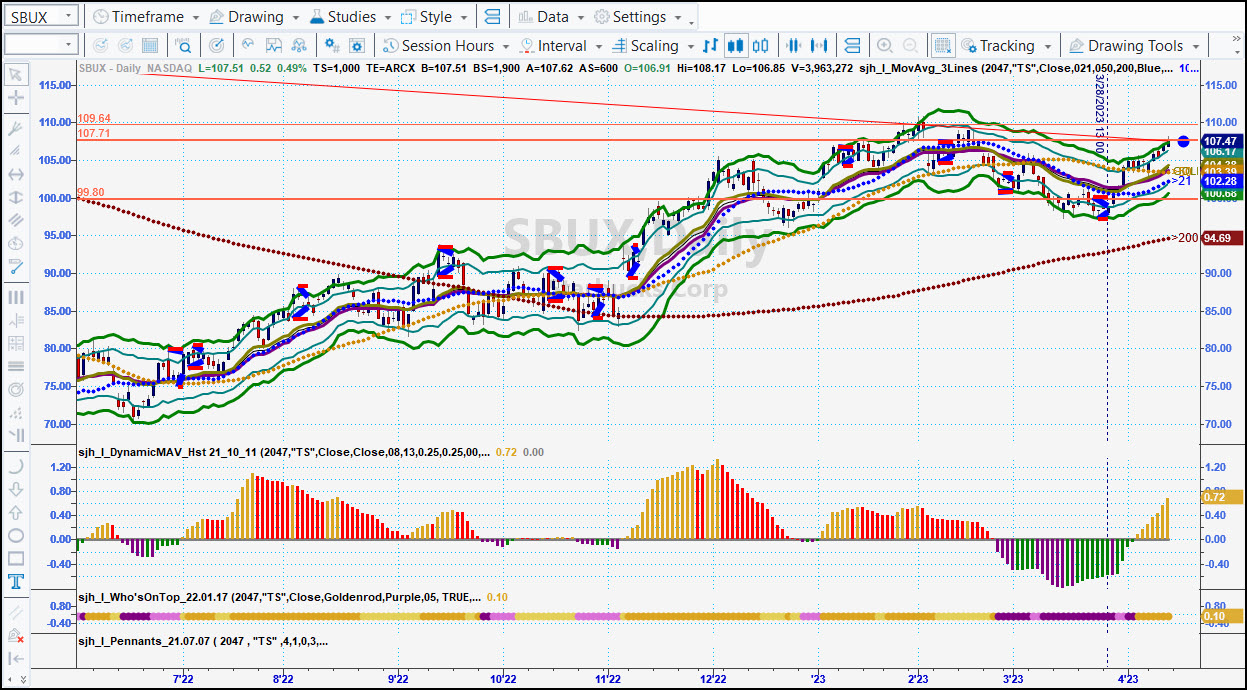Select the ellipse drawing tool

tap(16, 535)
